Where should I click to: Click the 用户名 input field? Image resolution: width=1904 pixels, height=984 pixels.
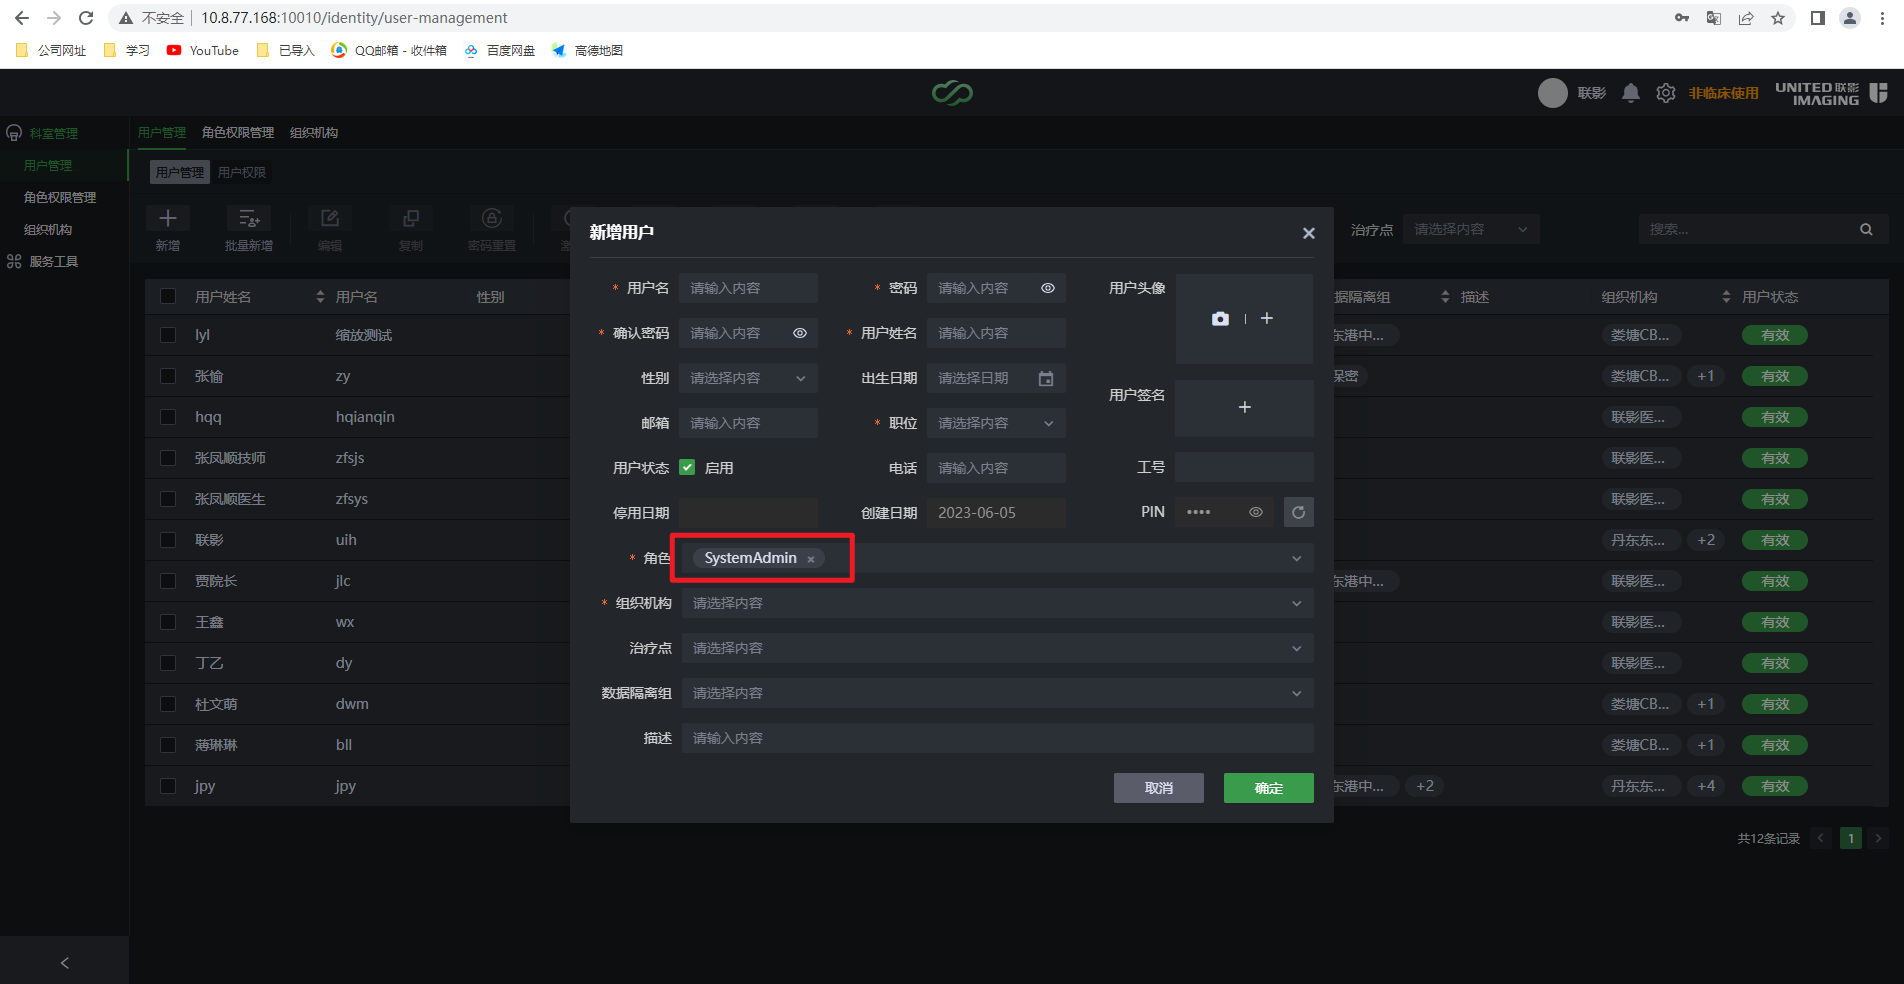point(748,288)
